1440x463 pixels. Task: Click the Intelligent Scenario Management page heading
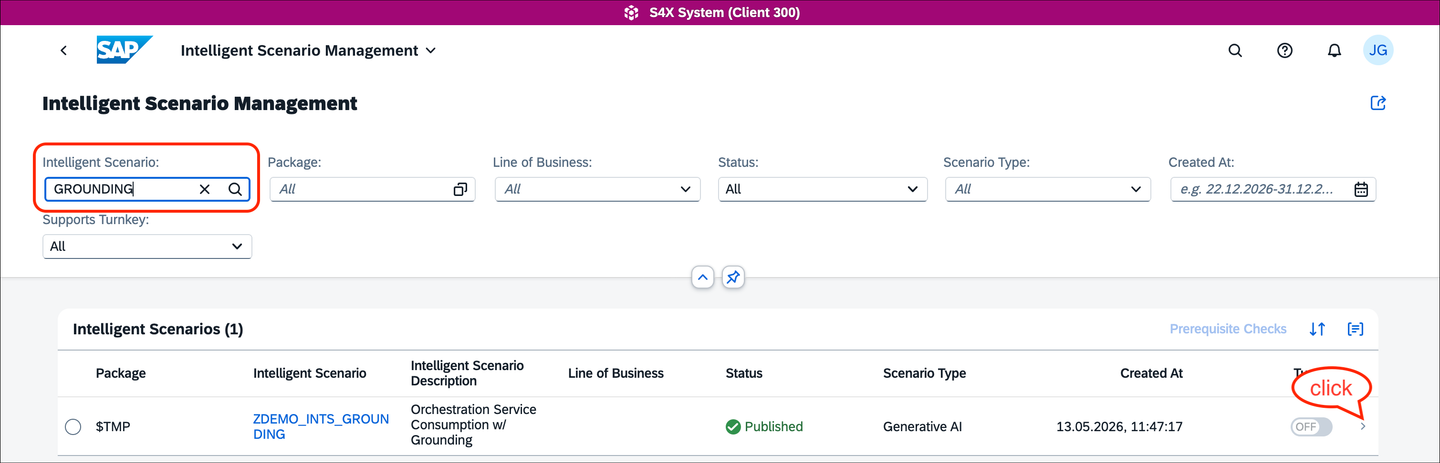pyautogui.click(x=200, y=103)
